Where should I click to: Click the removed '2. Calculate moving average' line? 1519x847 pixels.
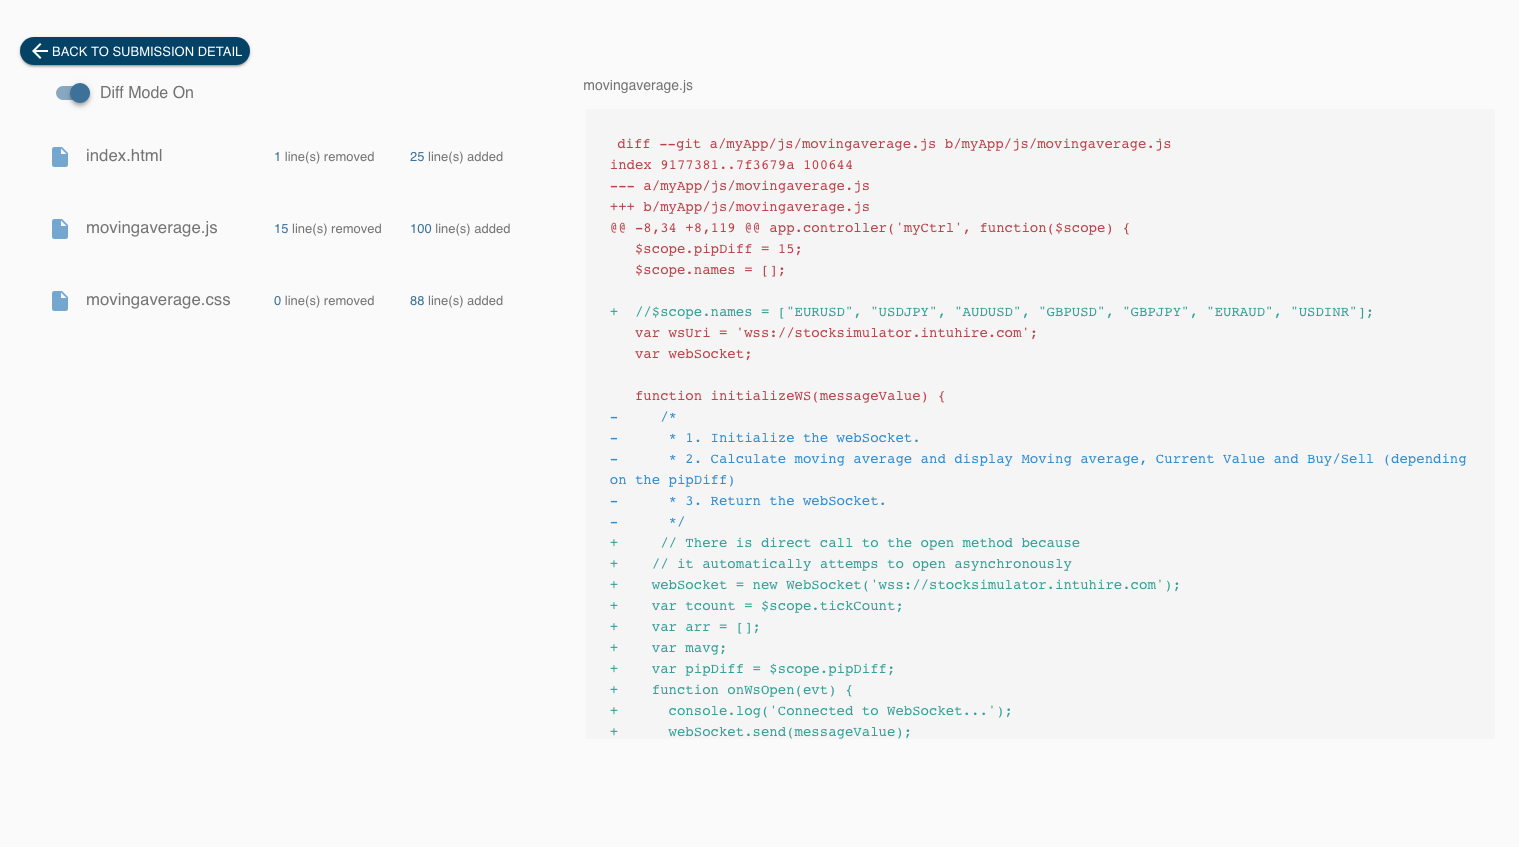[x=1038, y=469]
